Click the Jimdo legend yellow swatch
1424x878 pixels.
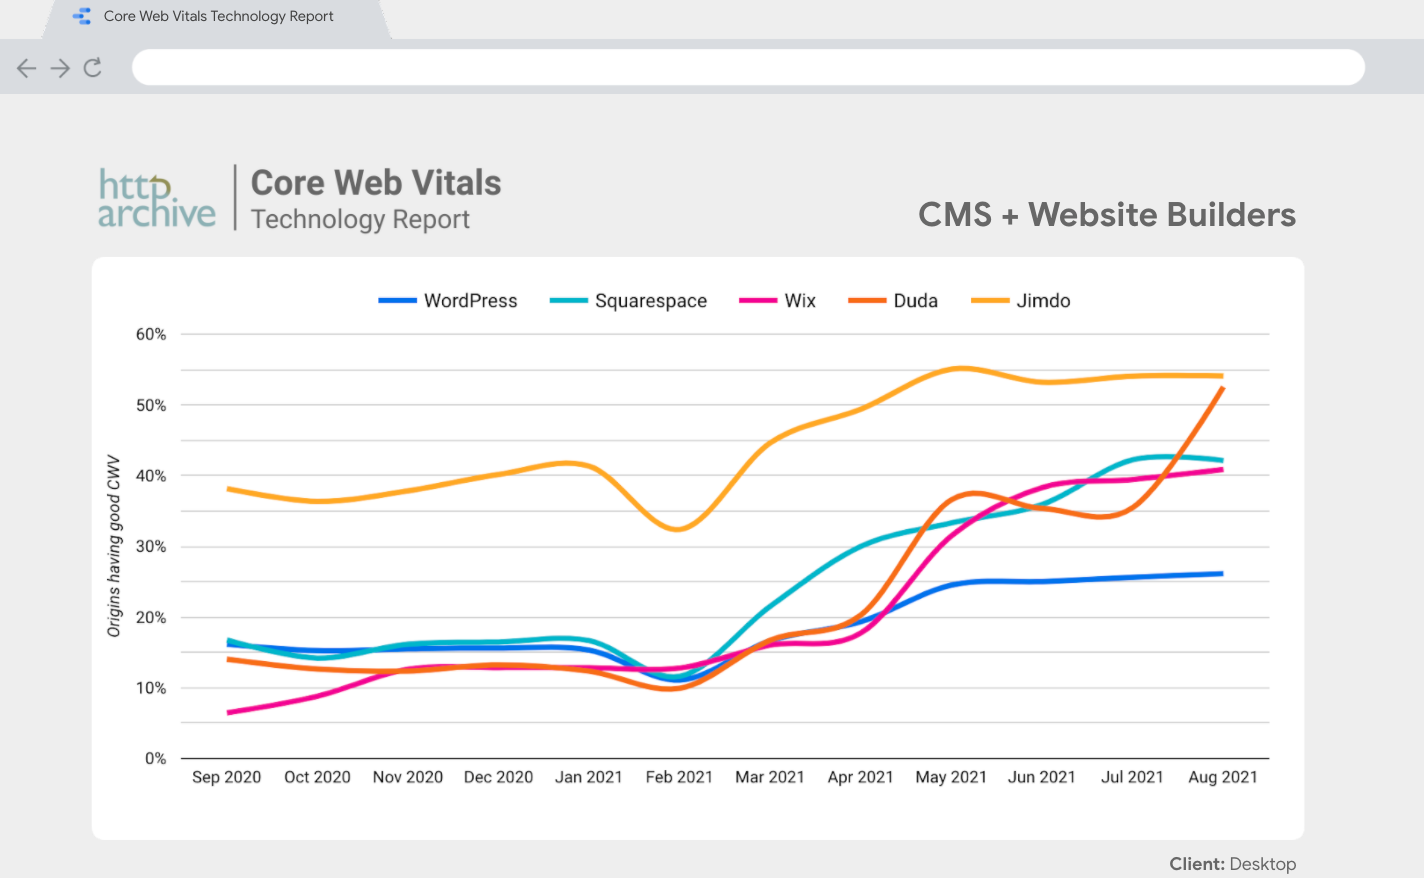point(990,301)
